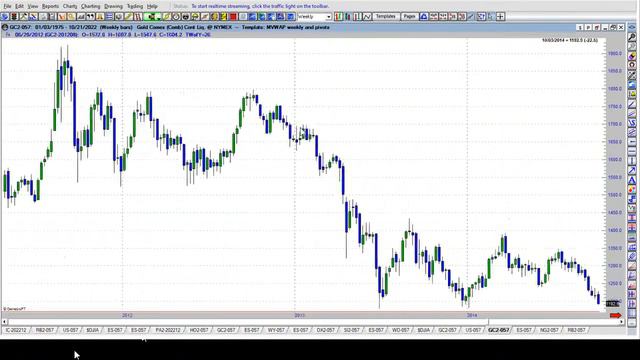
Task: Open the View menu
Action: (x=33, y=6)
